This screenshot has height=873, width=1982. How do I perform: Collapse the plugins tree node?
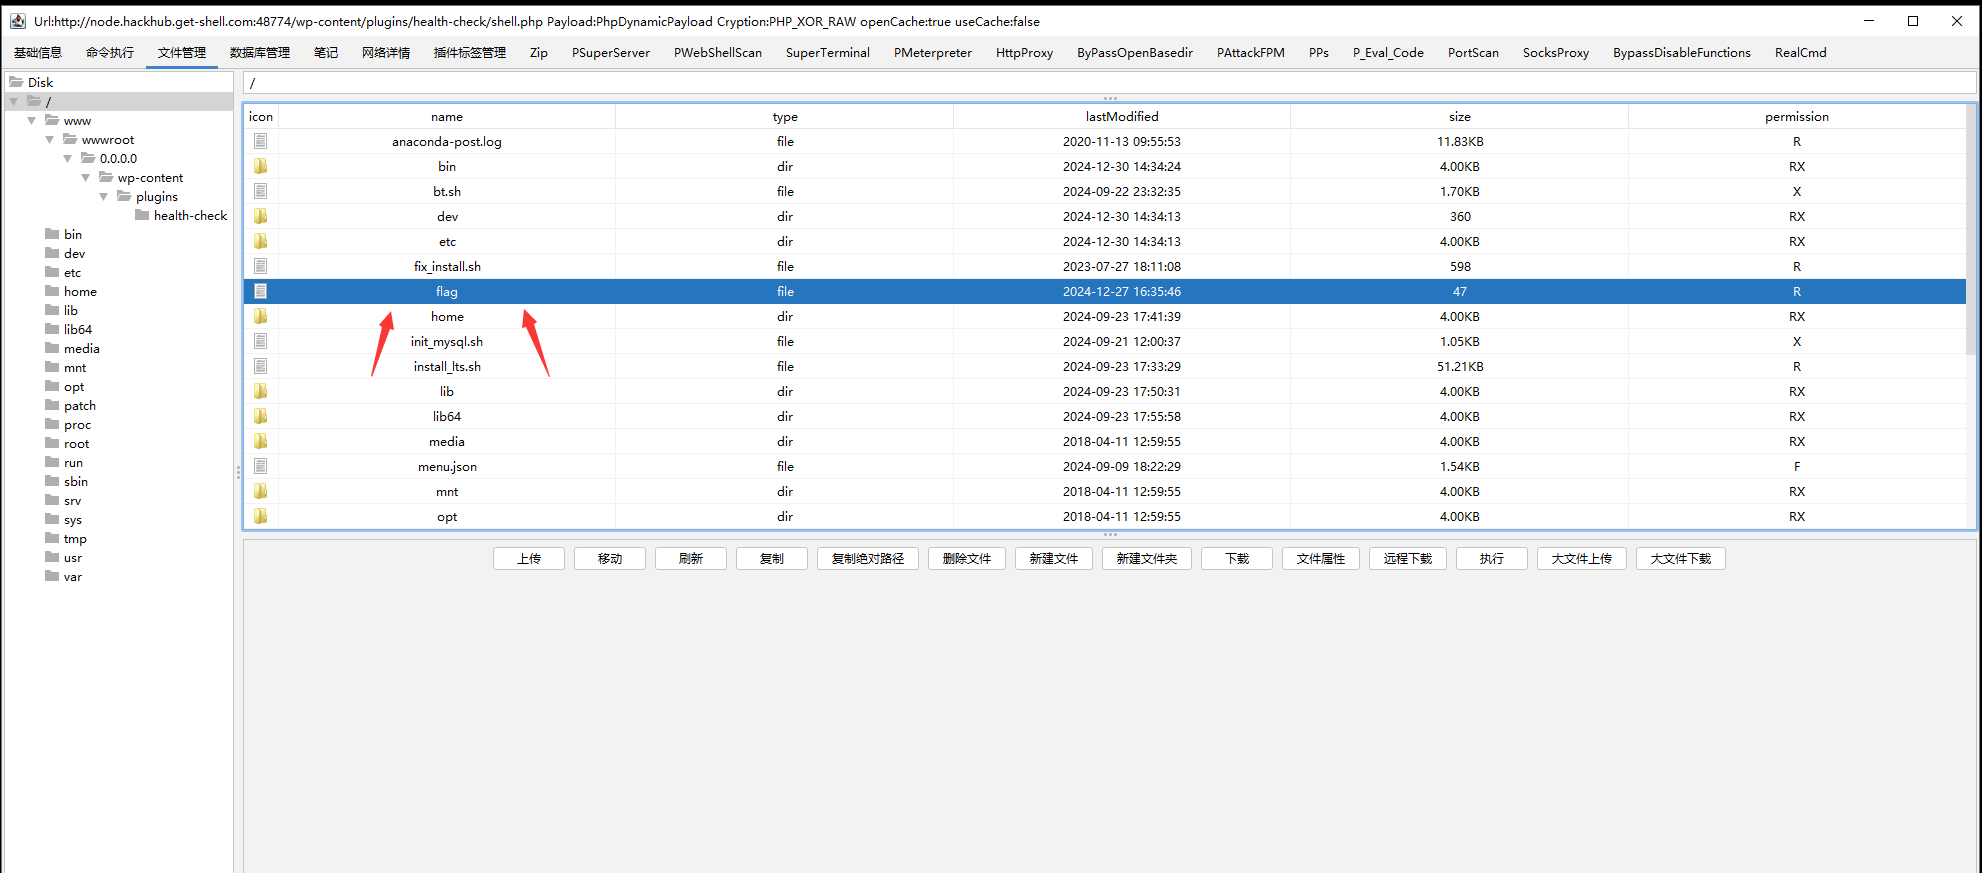click(x=104, y=197)
